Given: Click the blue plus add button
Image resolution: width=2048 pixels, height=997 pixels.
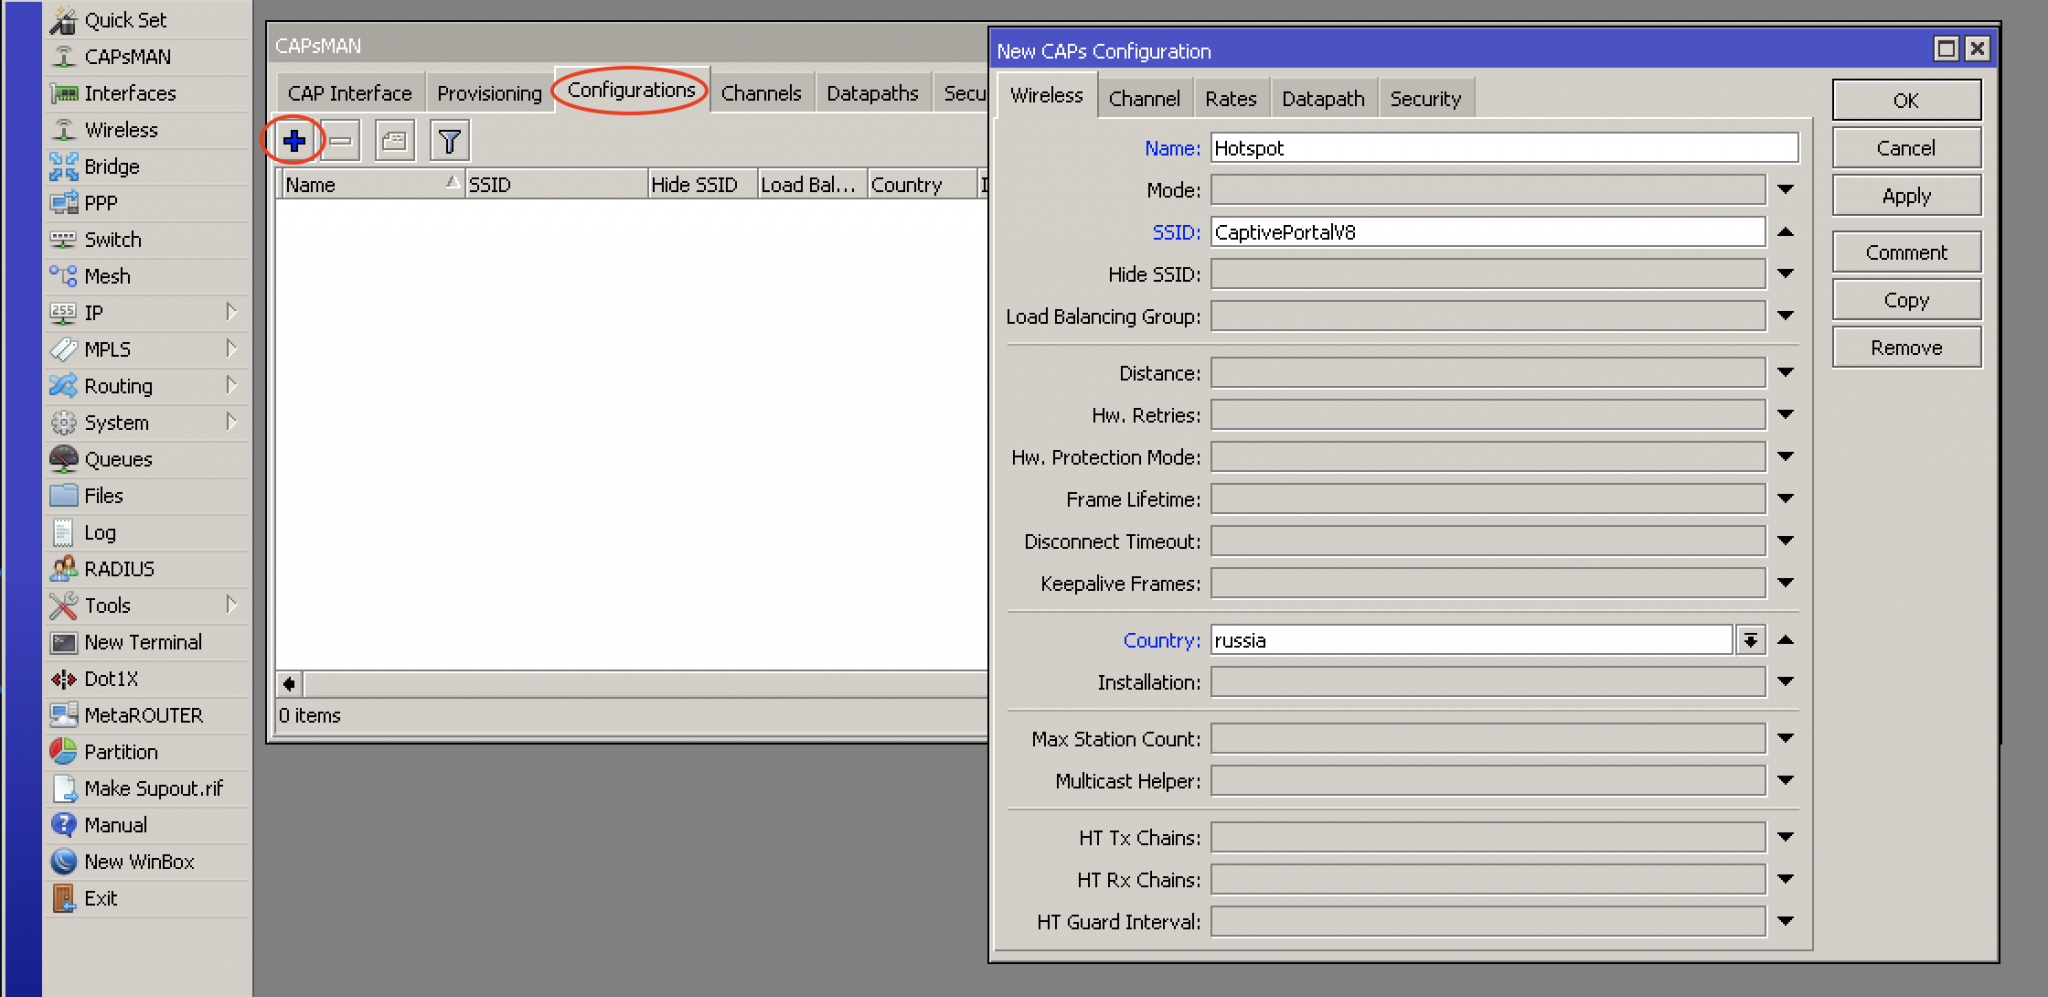Looking at the screenshot, I should pyautogui.click(x=294, y=141).
